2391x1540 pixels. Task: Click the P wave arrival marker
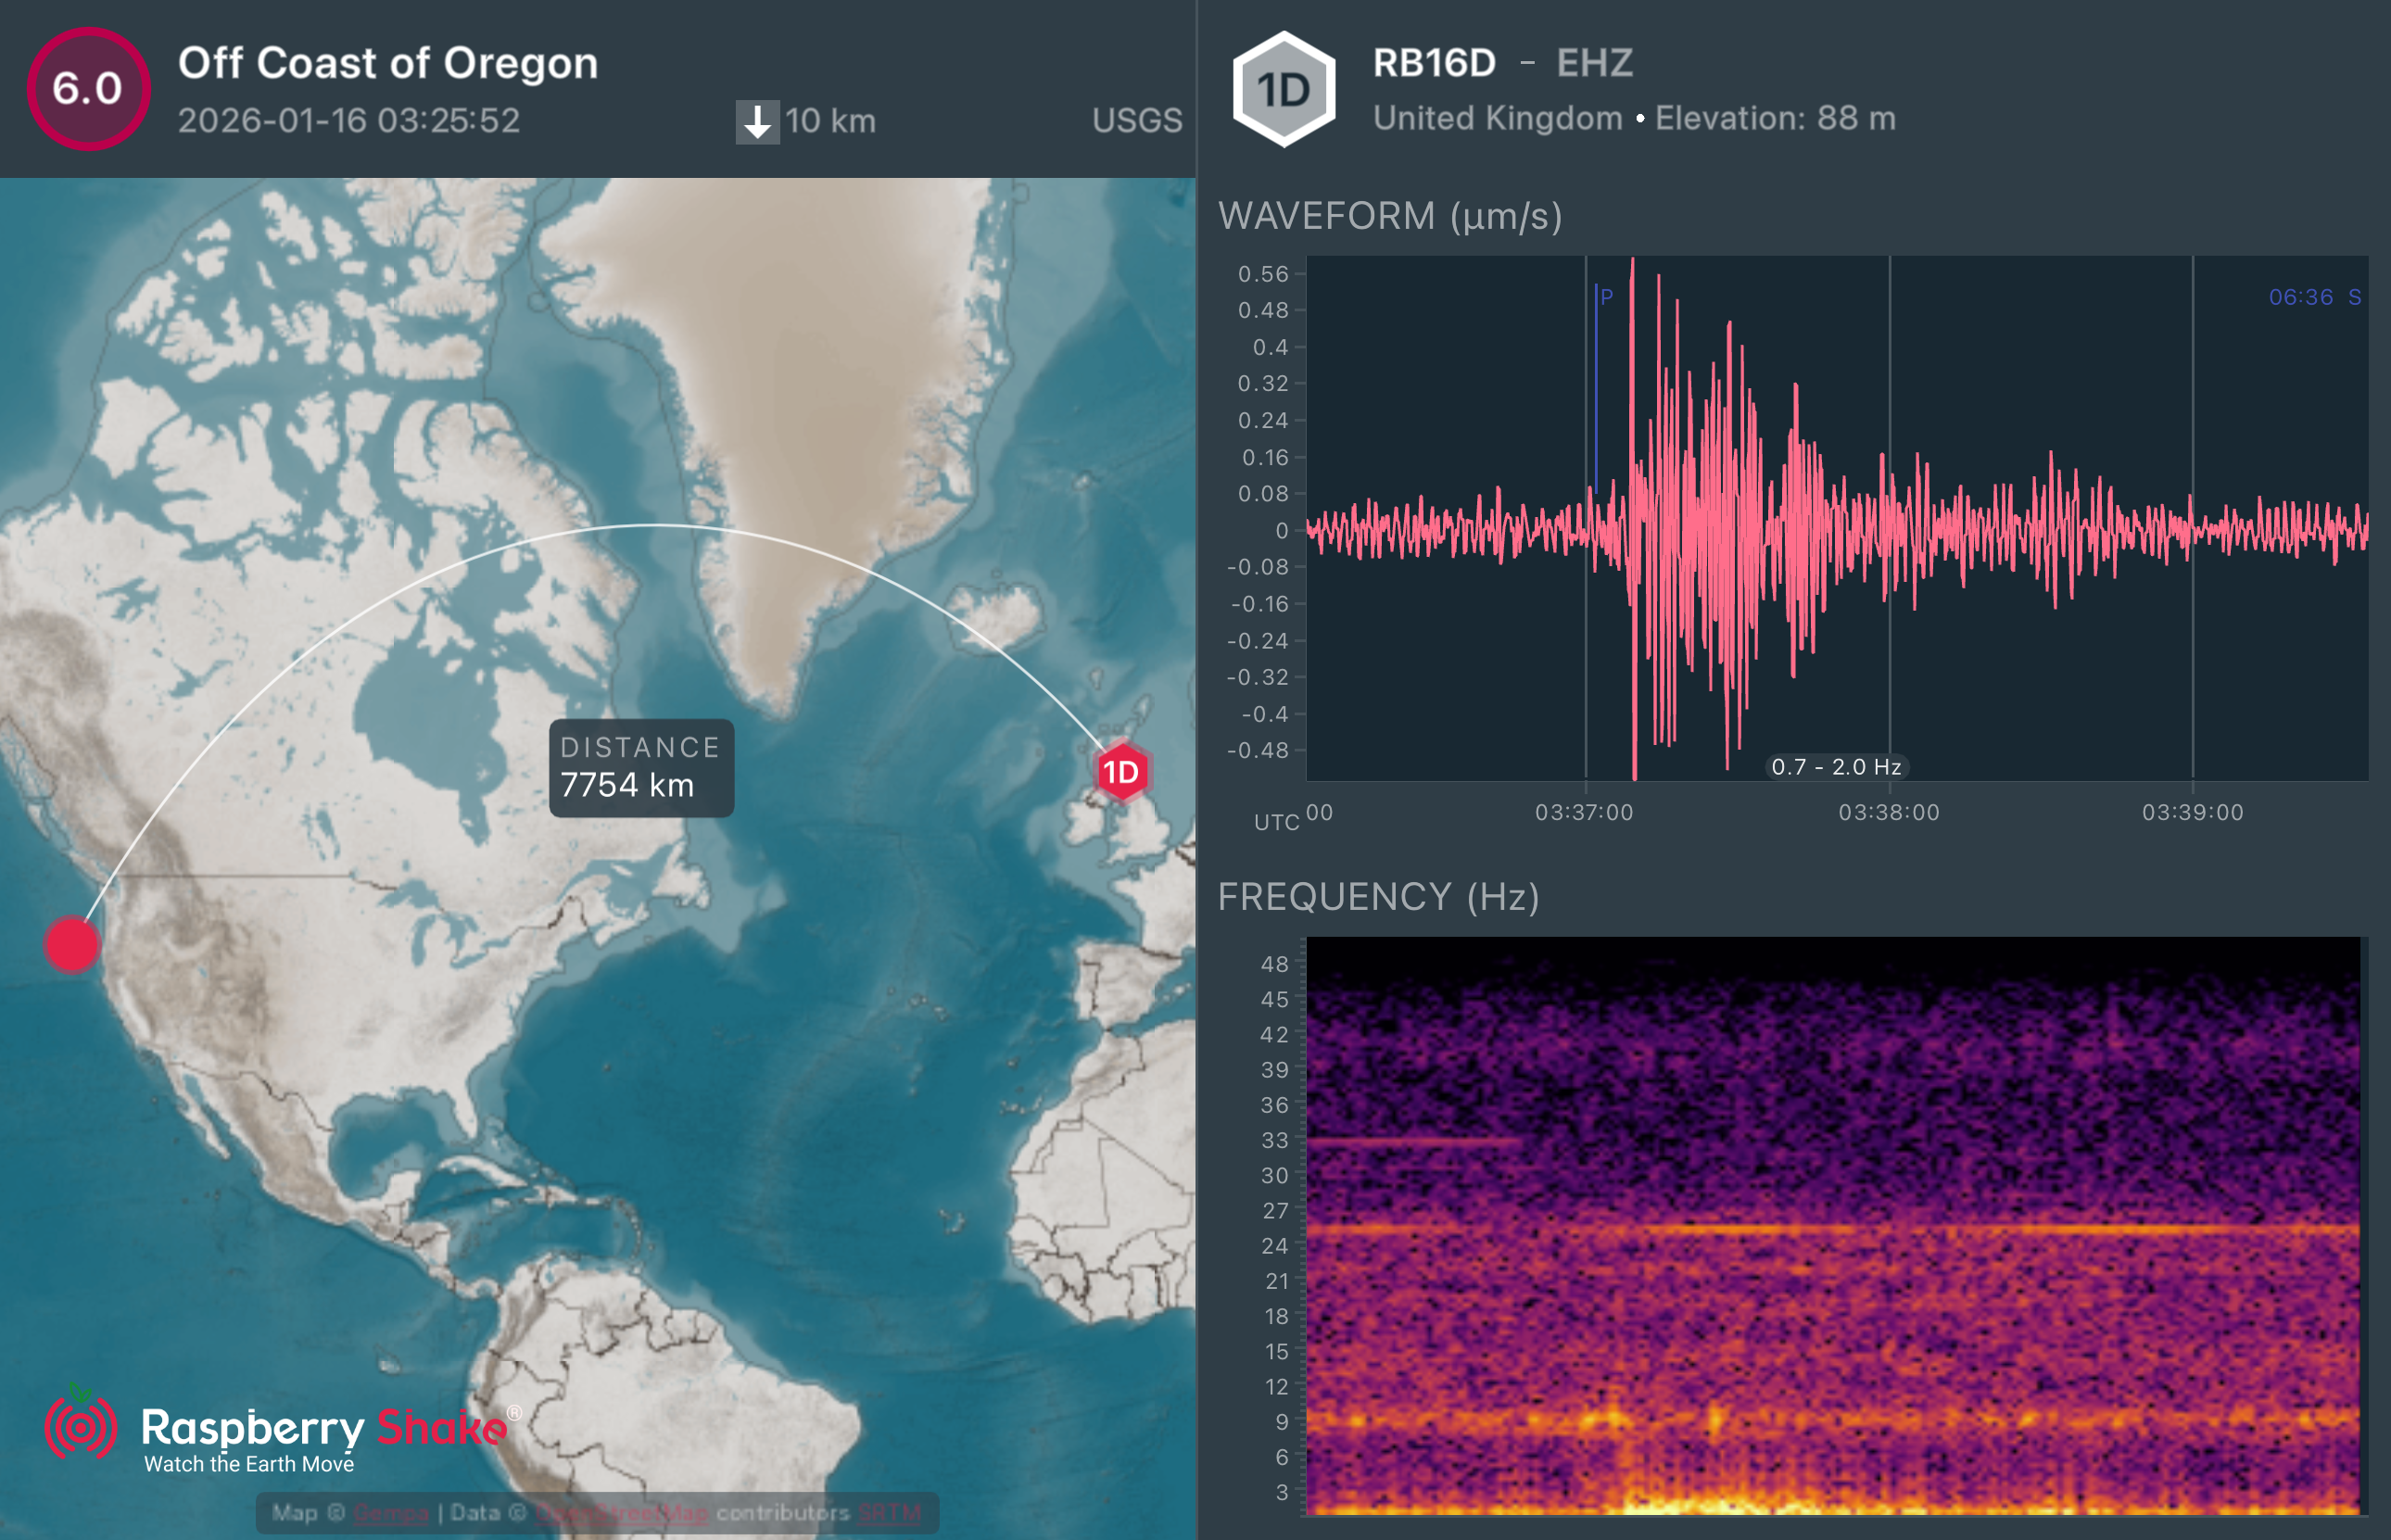click(1605, 297)
